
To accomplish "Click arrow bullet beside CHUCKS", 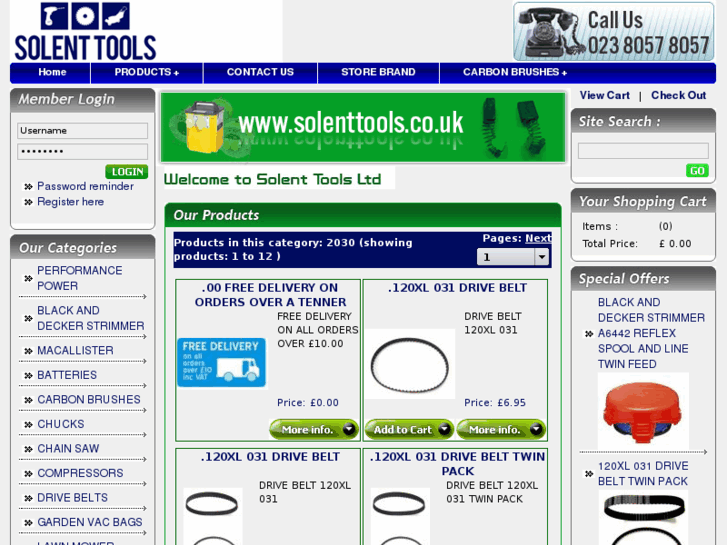I will pyautogui.click(x=28, y=424).
